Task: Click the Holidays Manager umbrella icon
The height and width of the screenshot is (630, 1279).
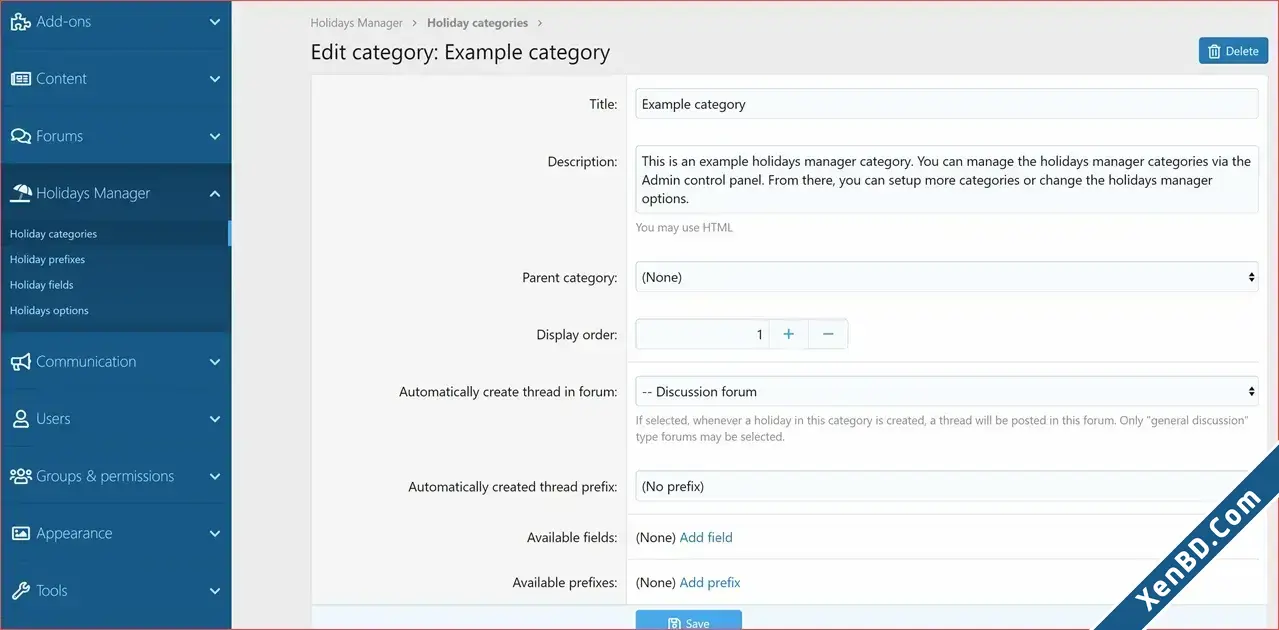Action: coord(20,193)
